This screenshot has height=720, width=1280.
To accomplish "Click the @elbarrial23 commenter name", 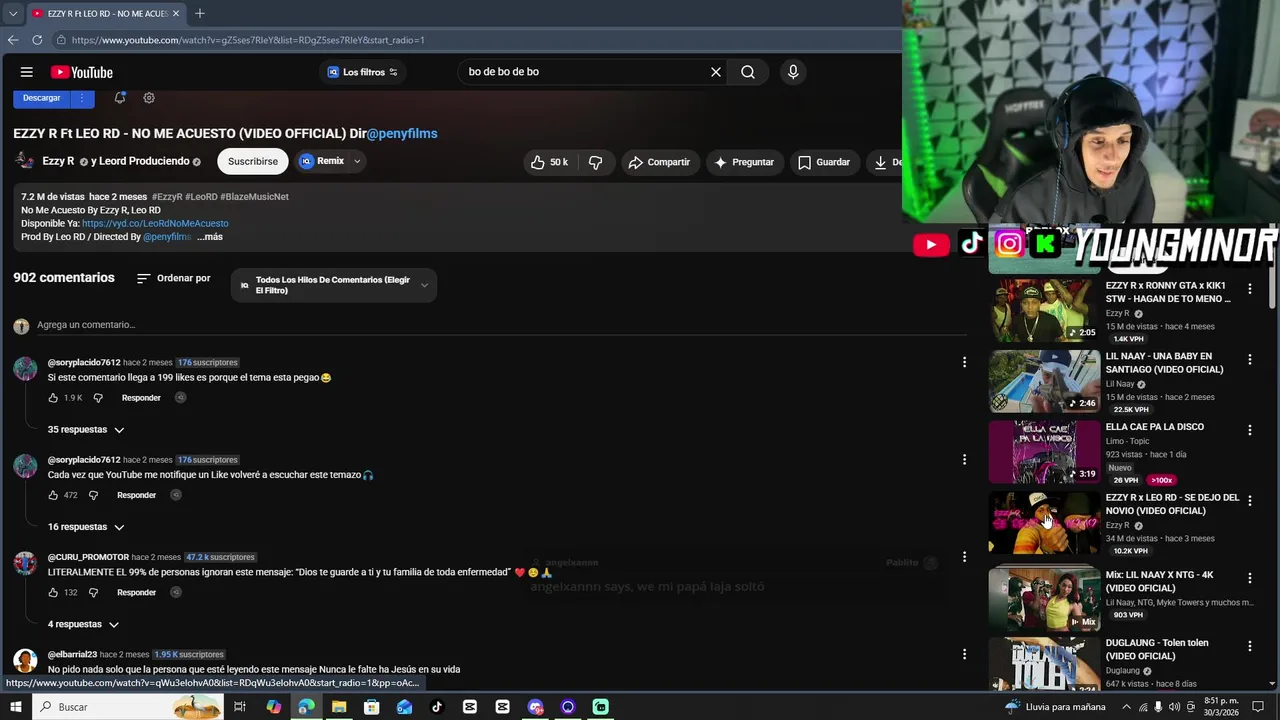I will 72,654.
